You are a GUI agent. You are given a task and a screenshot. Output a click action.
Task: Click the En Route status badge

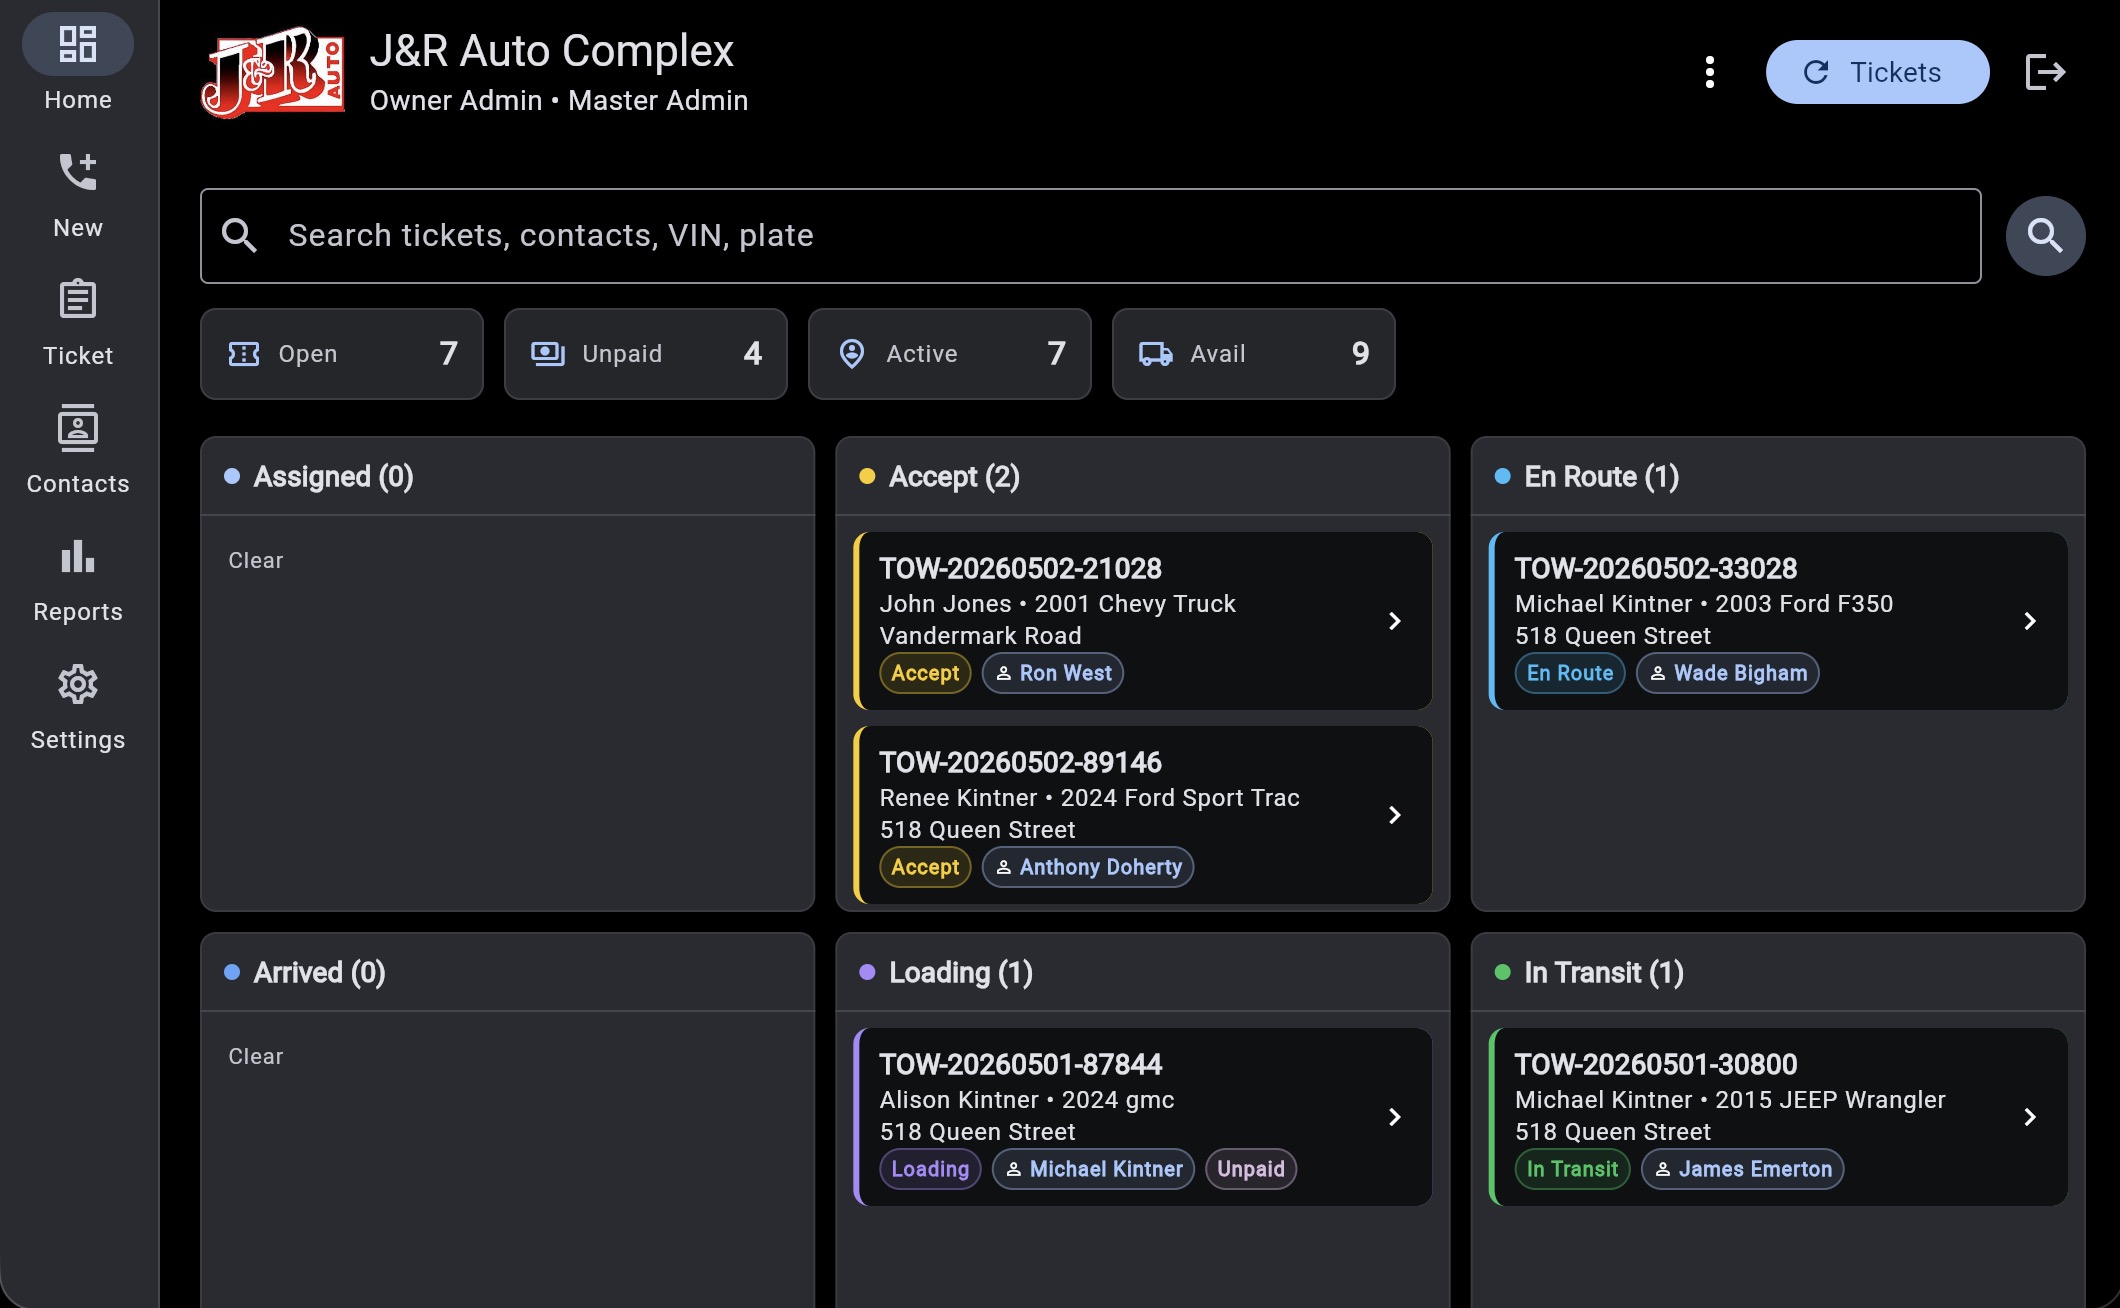tap(1570, 673)
